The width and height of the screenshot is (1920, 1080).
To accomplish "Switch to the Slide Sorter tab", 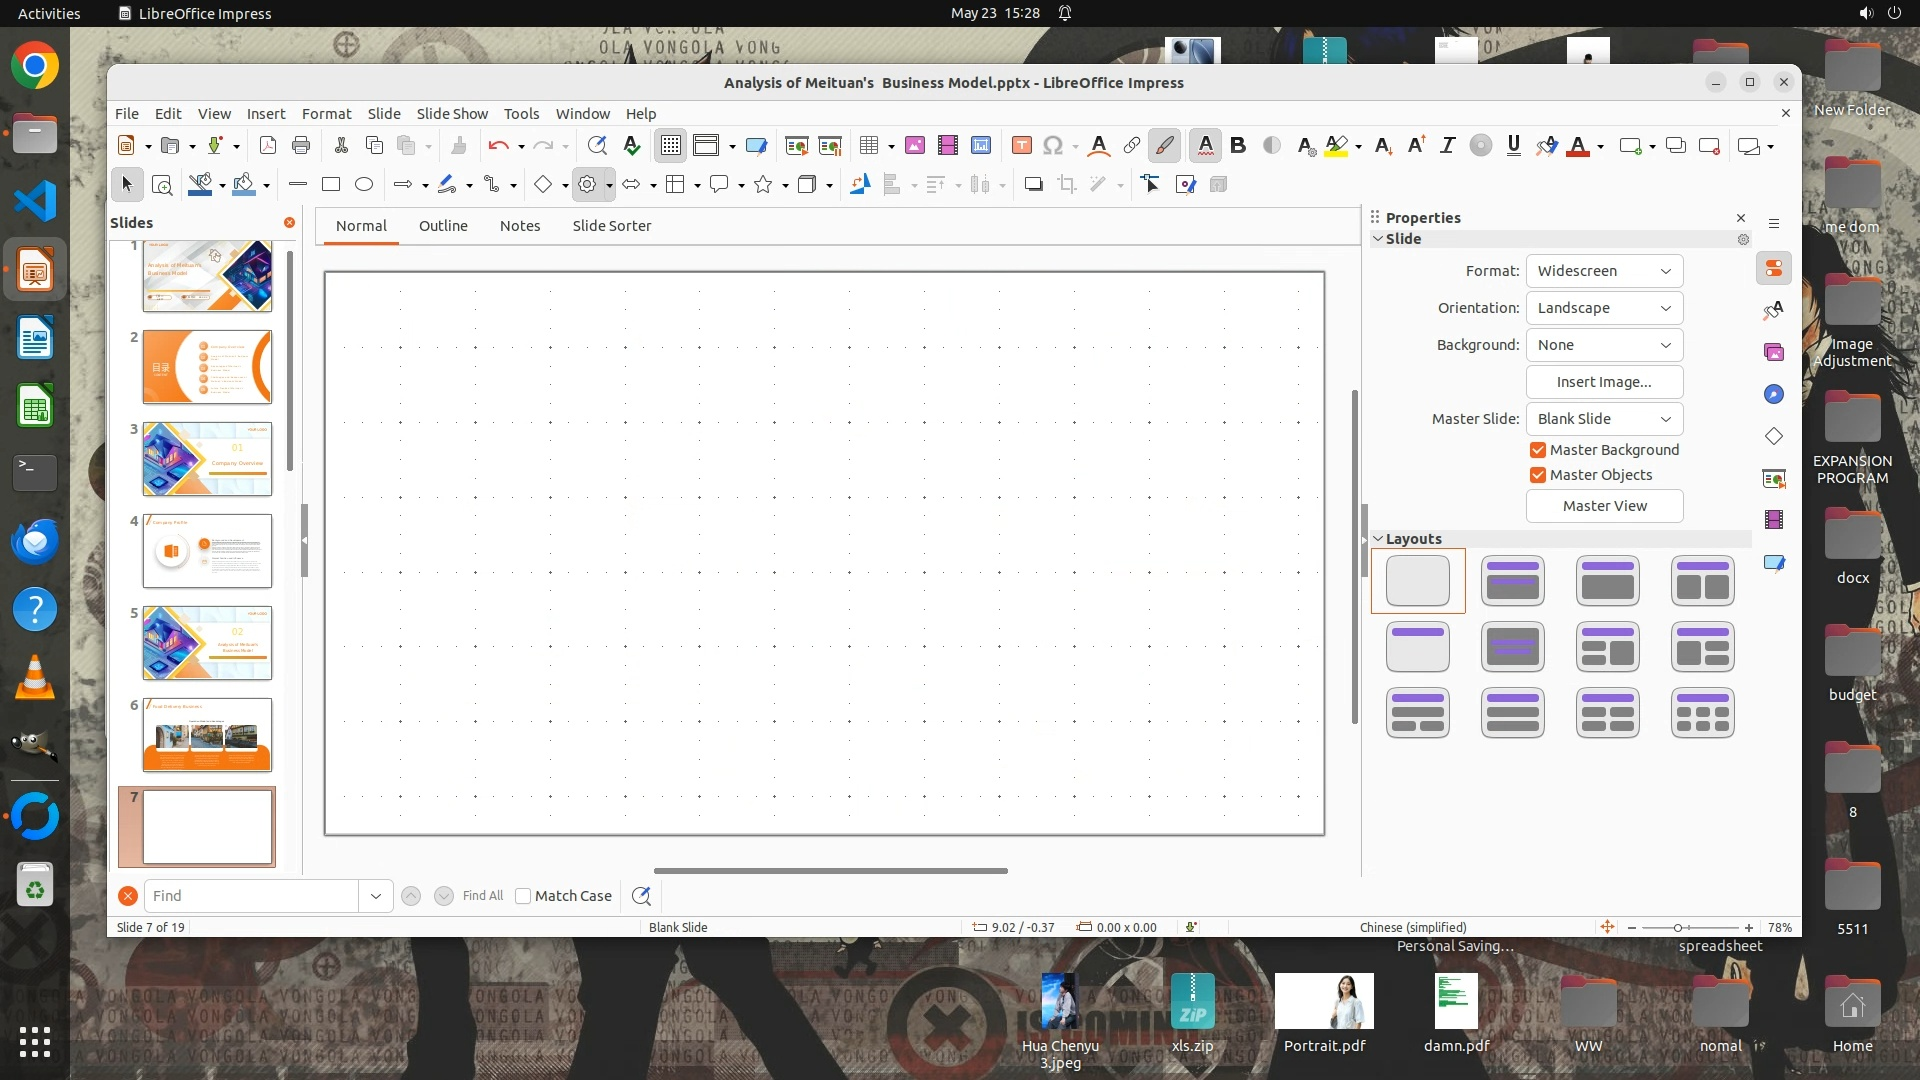I will coord(611,226).
